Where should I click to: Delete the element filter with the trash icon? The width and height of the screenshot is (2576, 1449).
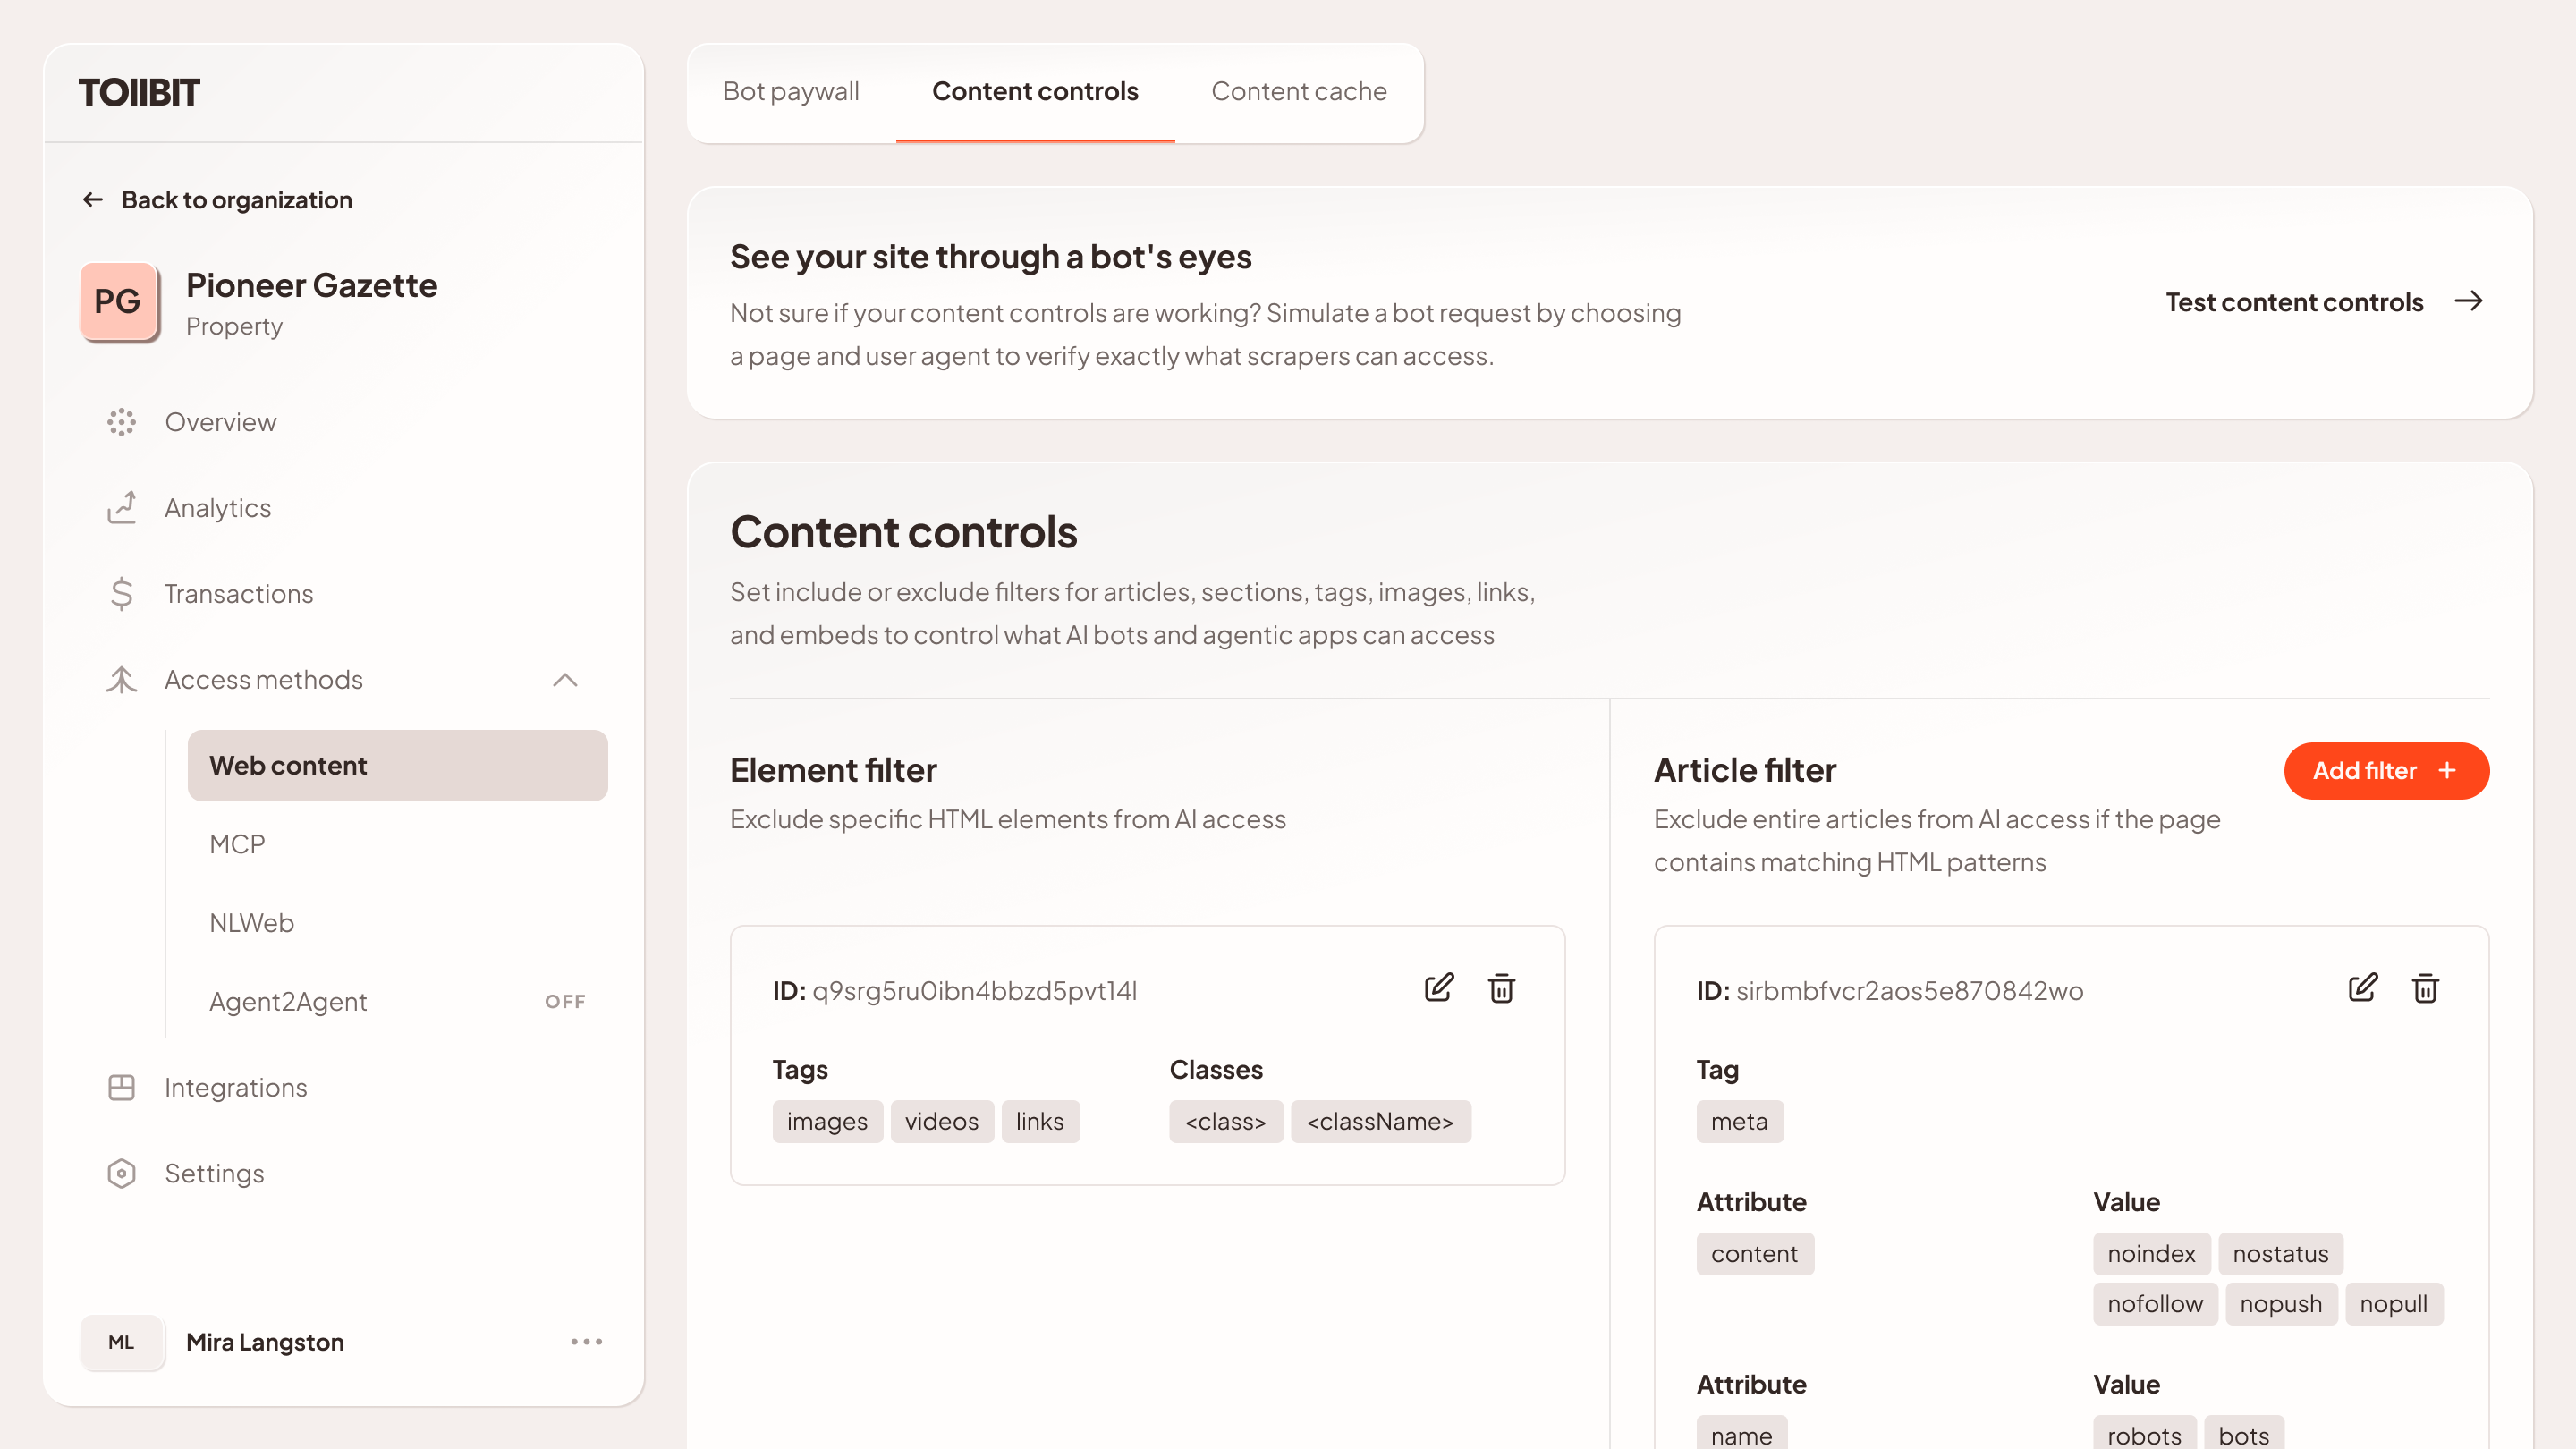click(1501, 989)
